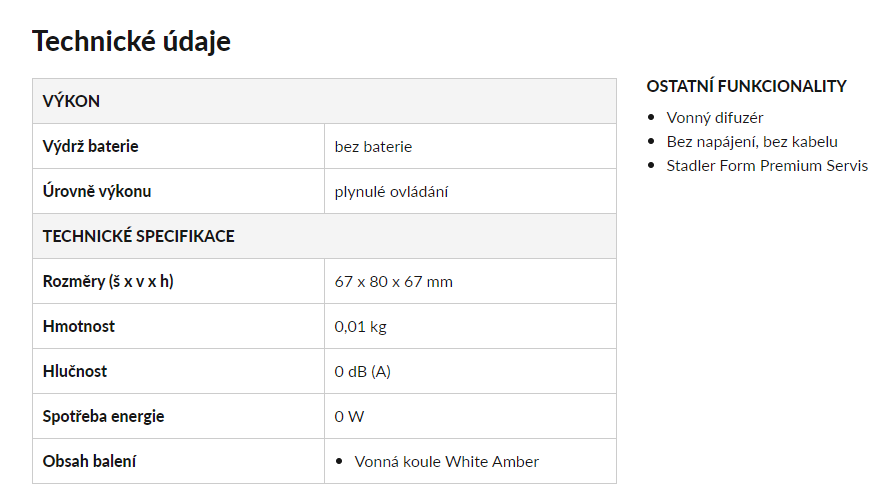The width and height of the screenshot is (893, 502).
Task: Select the bez baterie value cell
Action: pos(470,146)
